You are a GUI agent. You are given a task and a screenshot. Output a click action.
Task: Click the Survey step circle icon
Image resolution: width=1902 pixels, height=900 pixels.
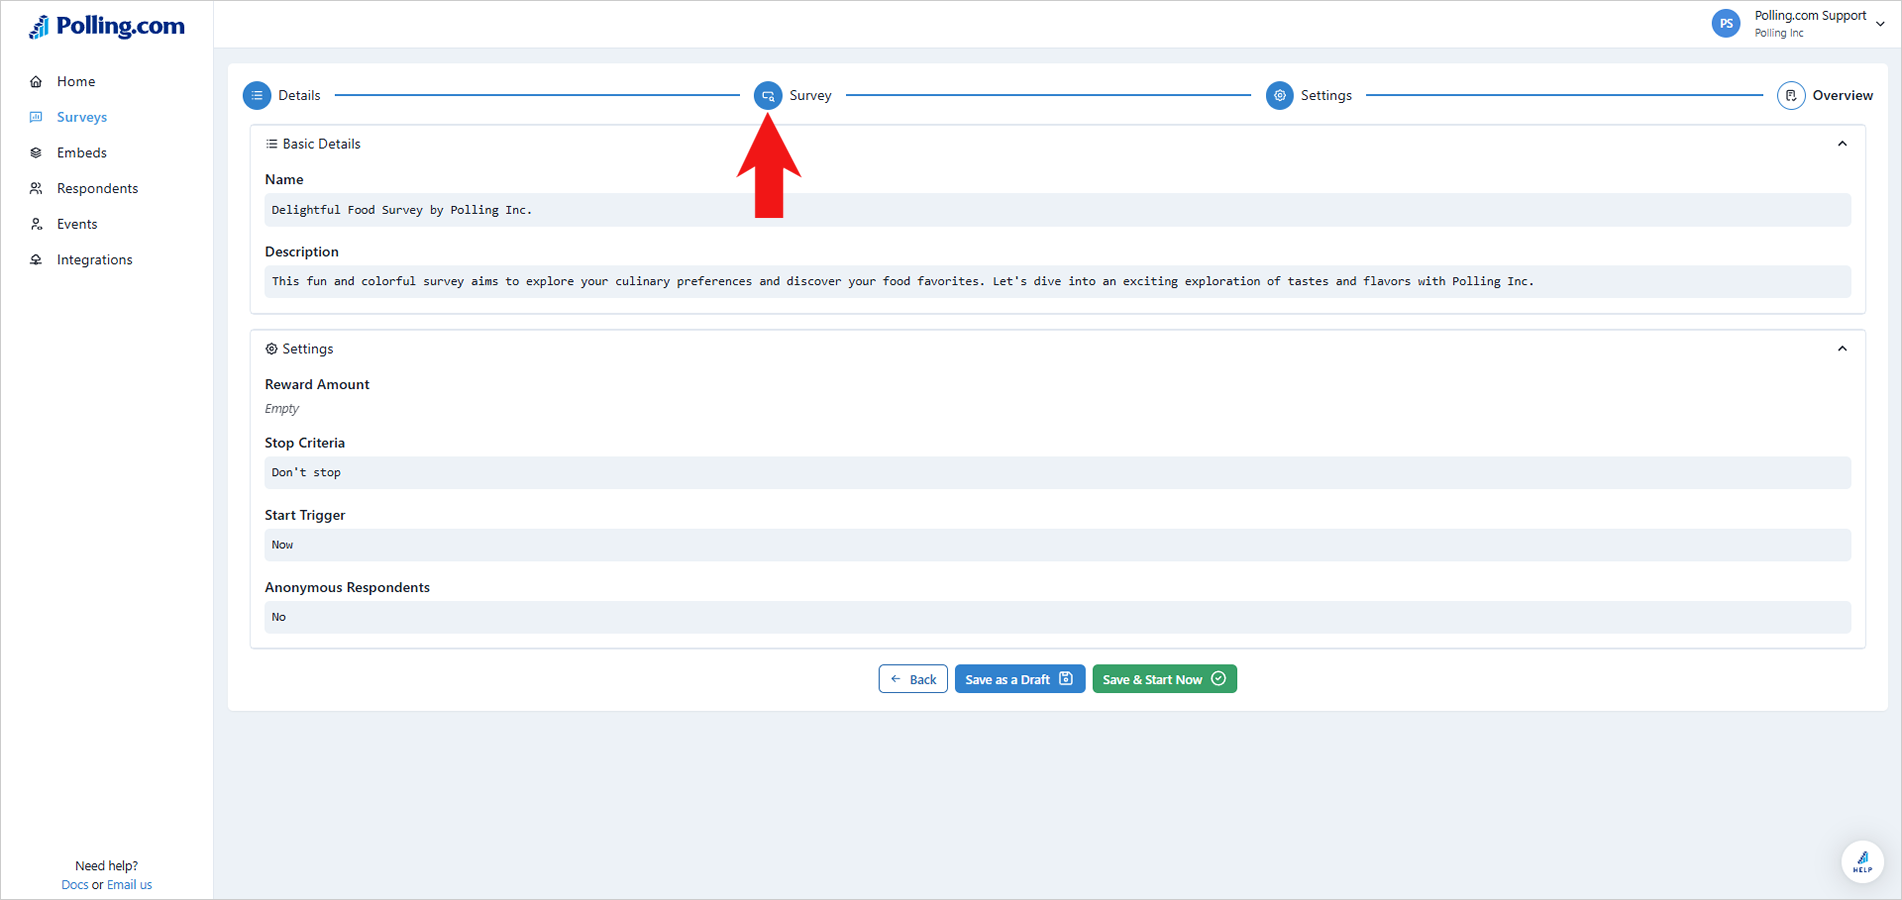click(768, 95)
